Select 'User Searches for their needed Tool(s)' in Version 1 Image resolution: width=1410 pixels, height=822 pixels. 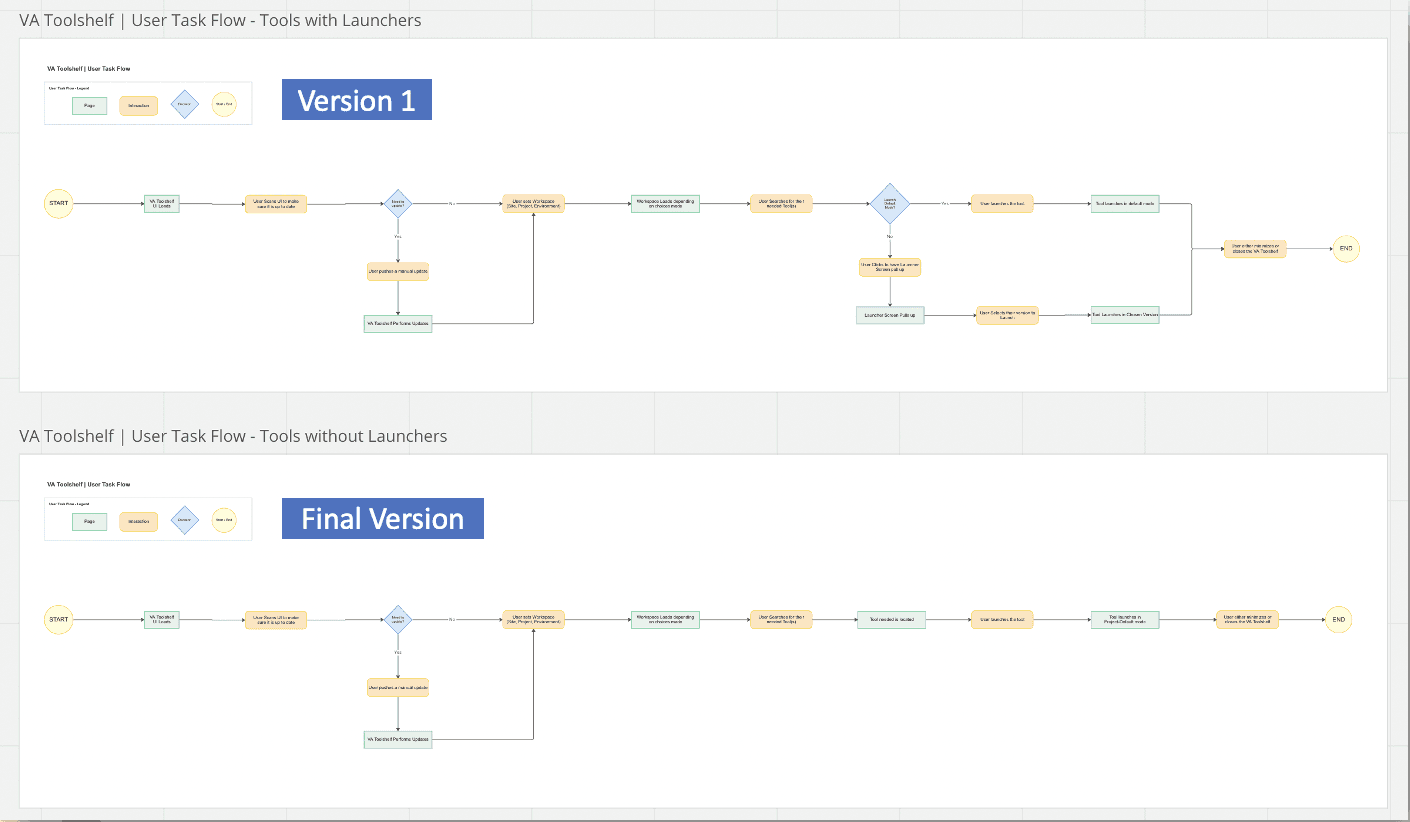[x=781, y=204]
